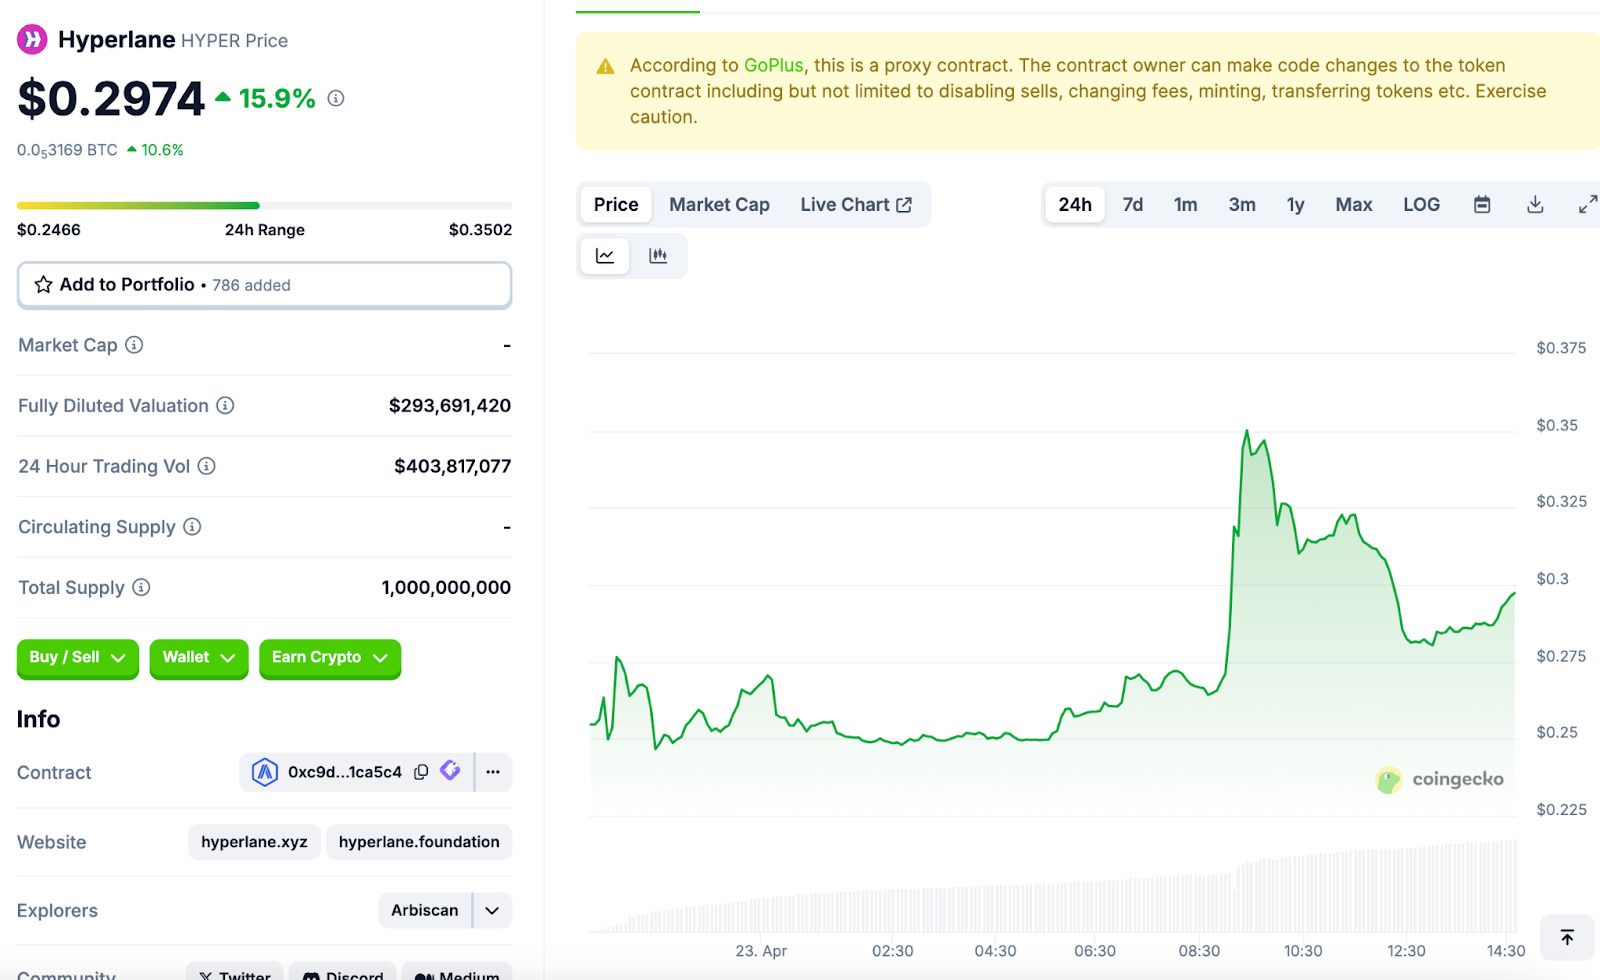Click the Market Cap info icon

134,345
